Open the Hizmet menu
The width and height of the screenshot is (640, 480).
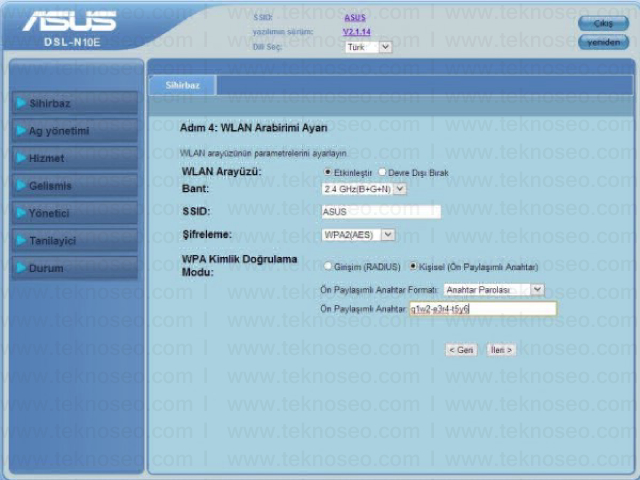[x=75, y=158]
